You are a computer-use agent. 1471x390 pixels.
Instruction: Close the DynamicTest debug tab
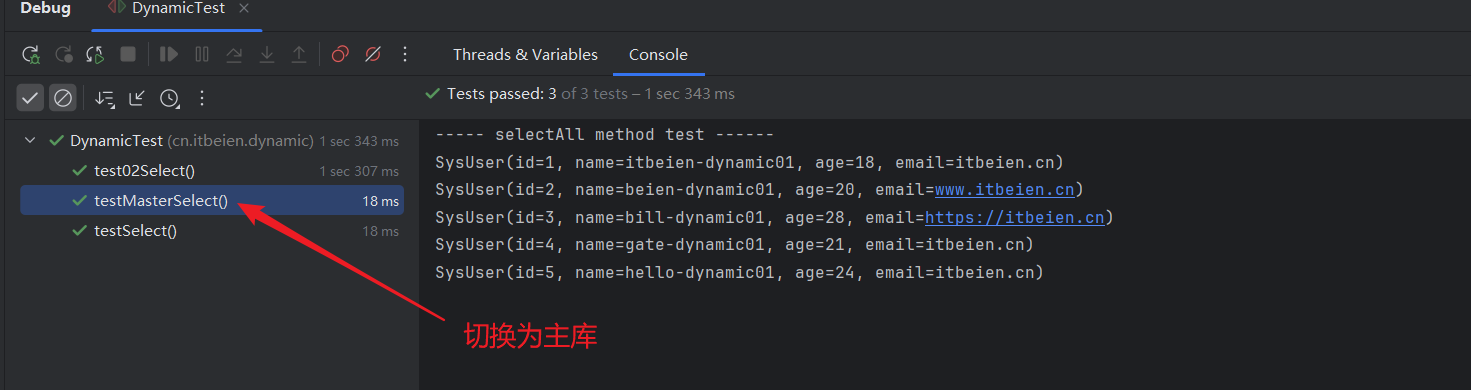tap(244, 8)
